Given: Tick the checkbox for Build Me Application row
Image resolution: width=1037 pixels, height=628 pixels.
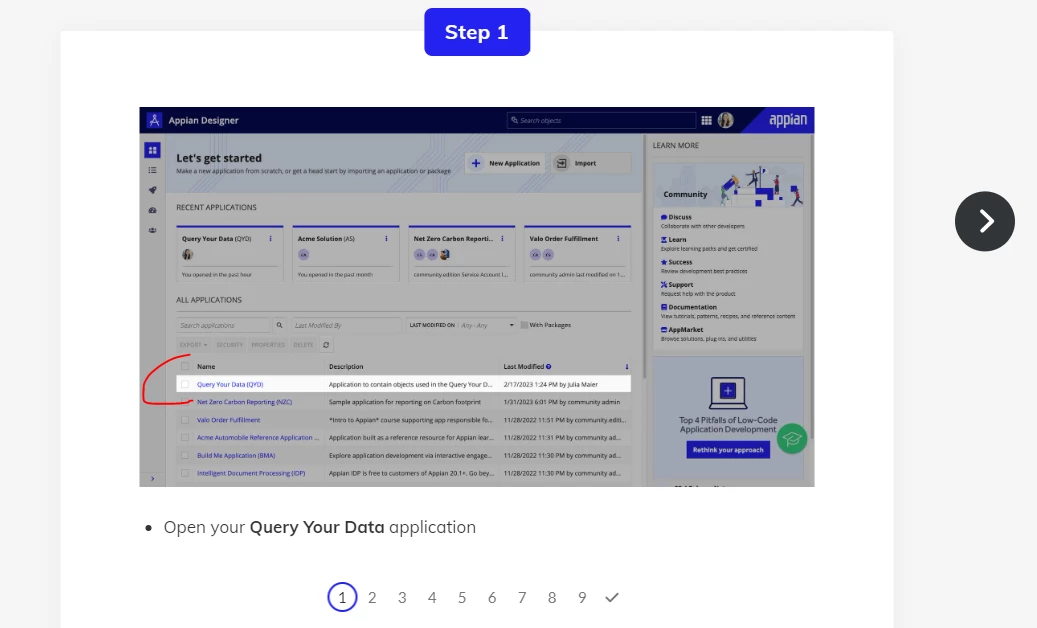Looking at the screenshot, I should [x=185, y=455].
